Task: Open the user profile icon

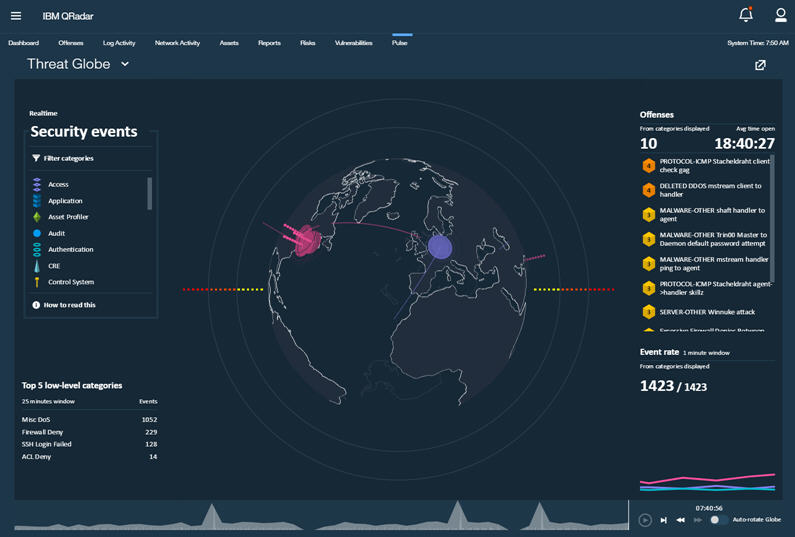Action: (781, 15)
